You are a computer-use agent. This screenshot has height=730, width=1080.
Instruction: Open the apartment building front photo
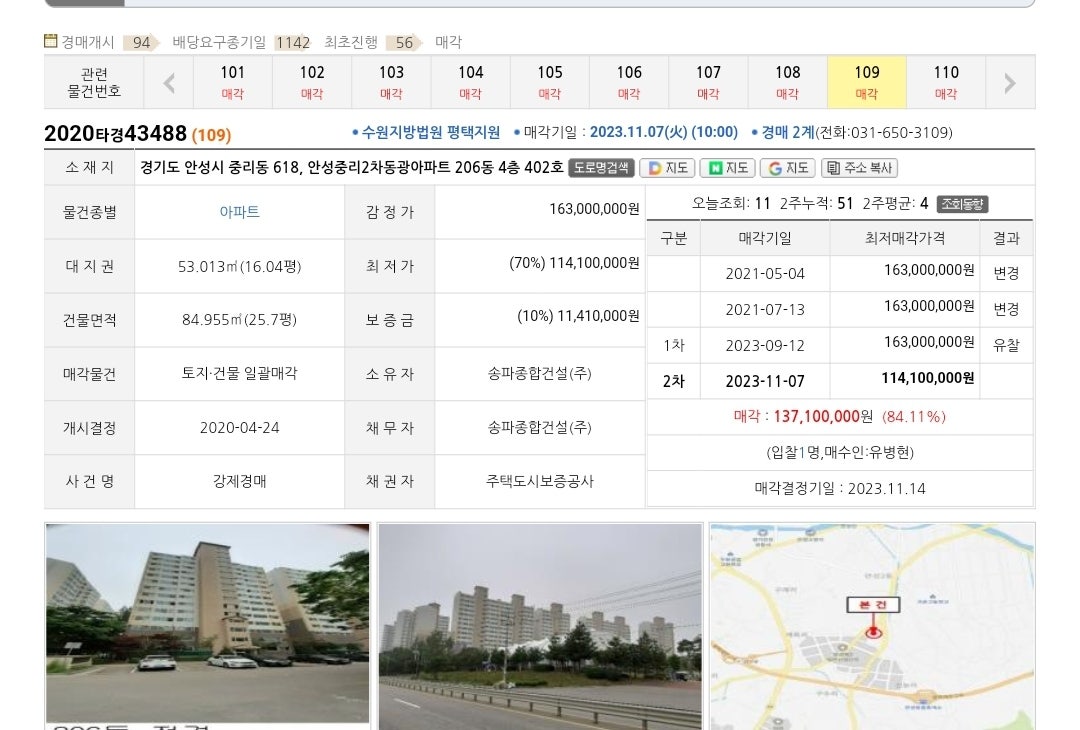[207, 623]
